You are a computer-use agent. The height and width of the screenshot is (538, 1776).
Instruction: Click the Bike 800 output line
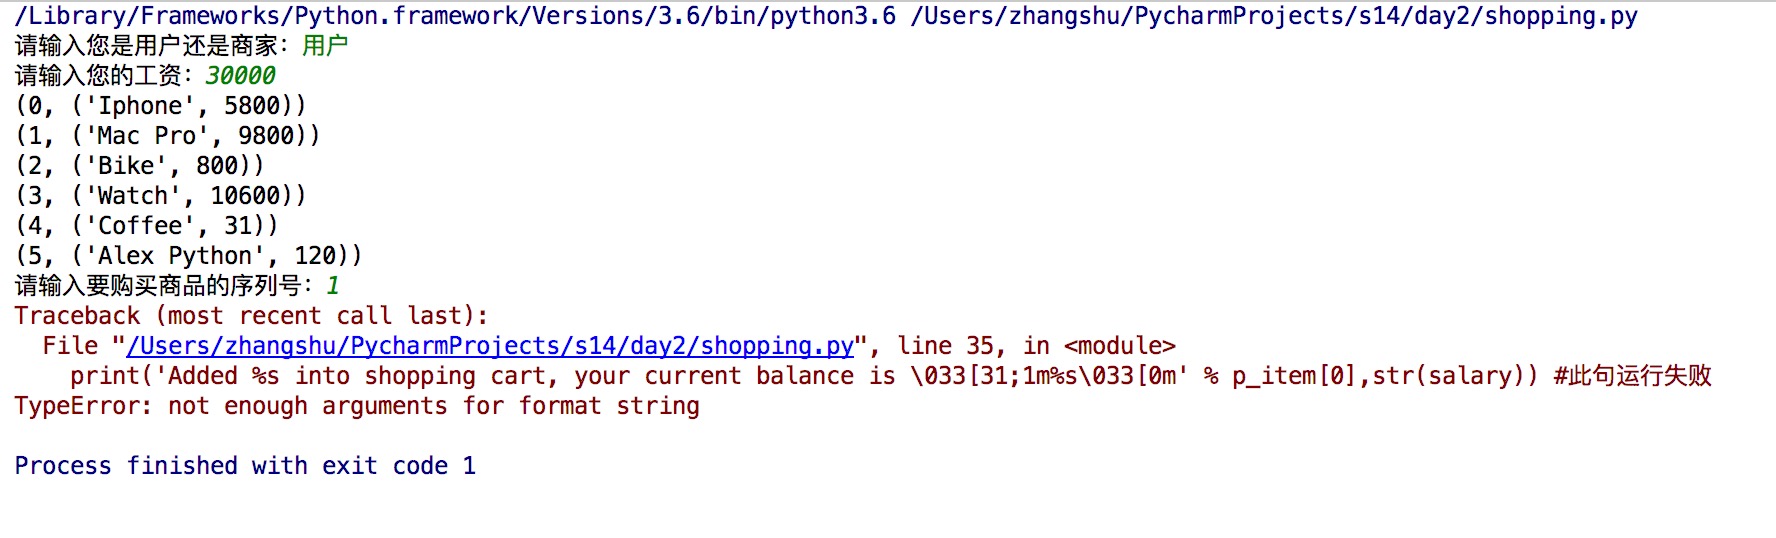140,166
